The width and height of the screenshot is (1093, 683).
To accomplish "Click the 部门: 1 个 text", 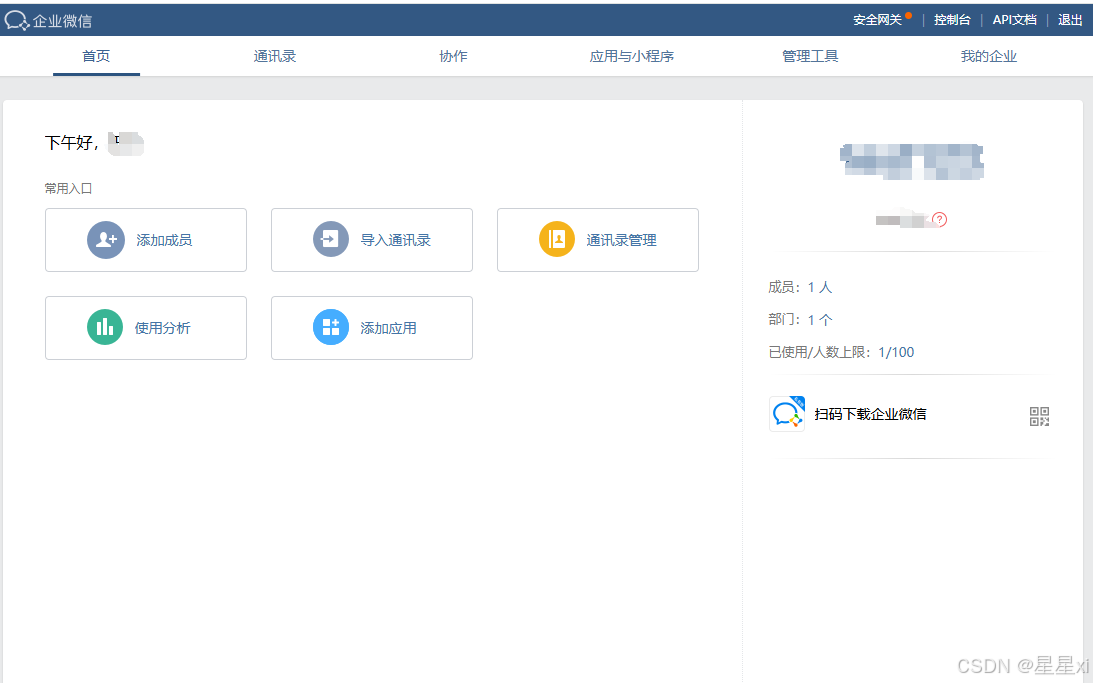I will [x=800, y=320].
